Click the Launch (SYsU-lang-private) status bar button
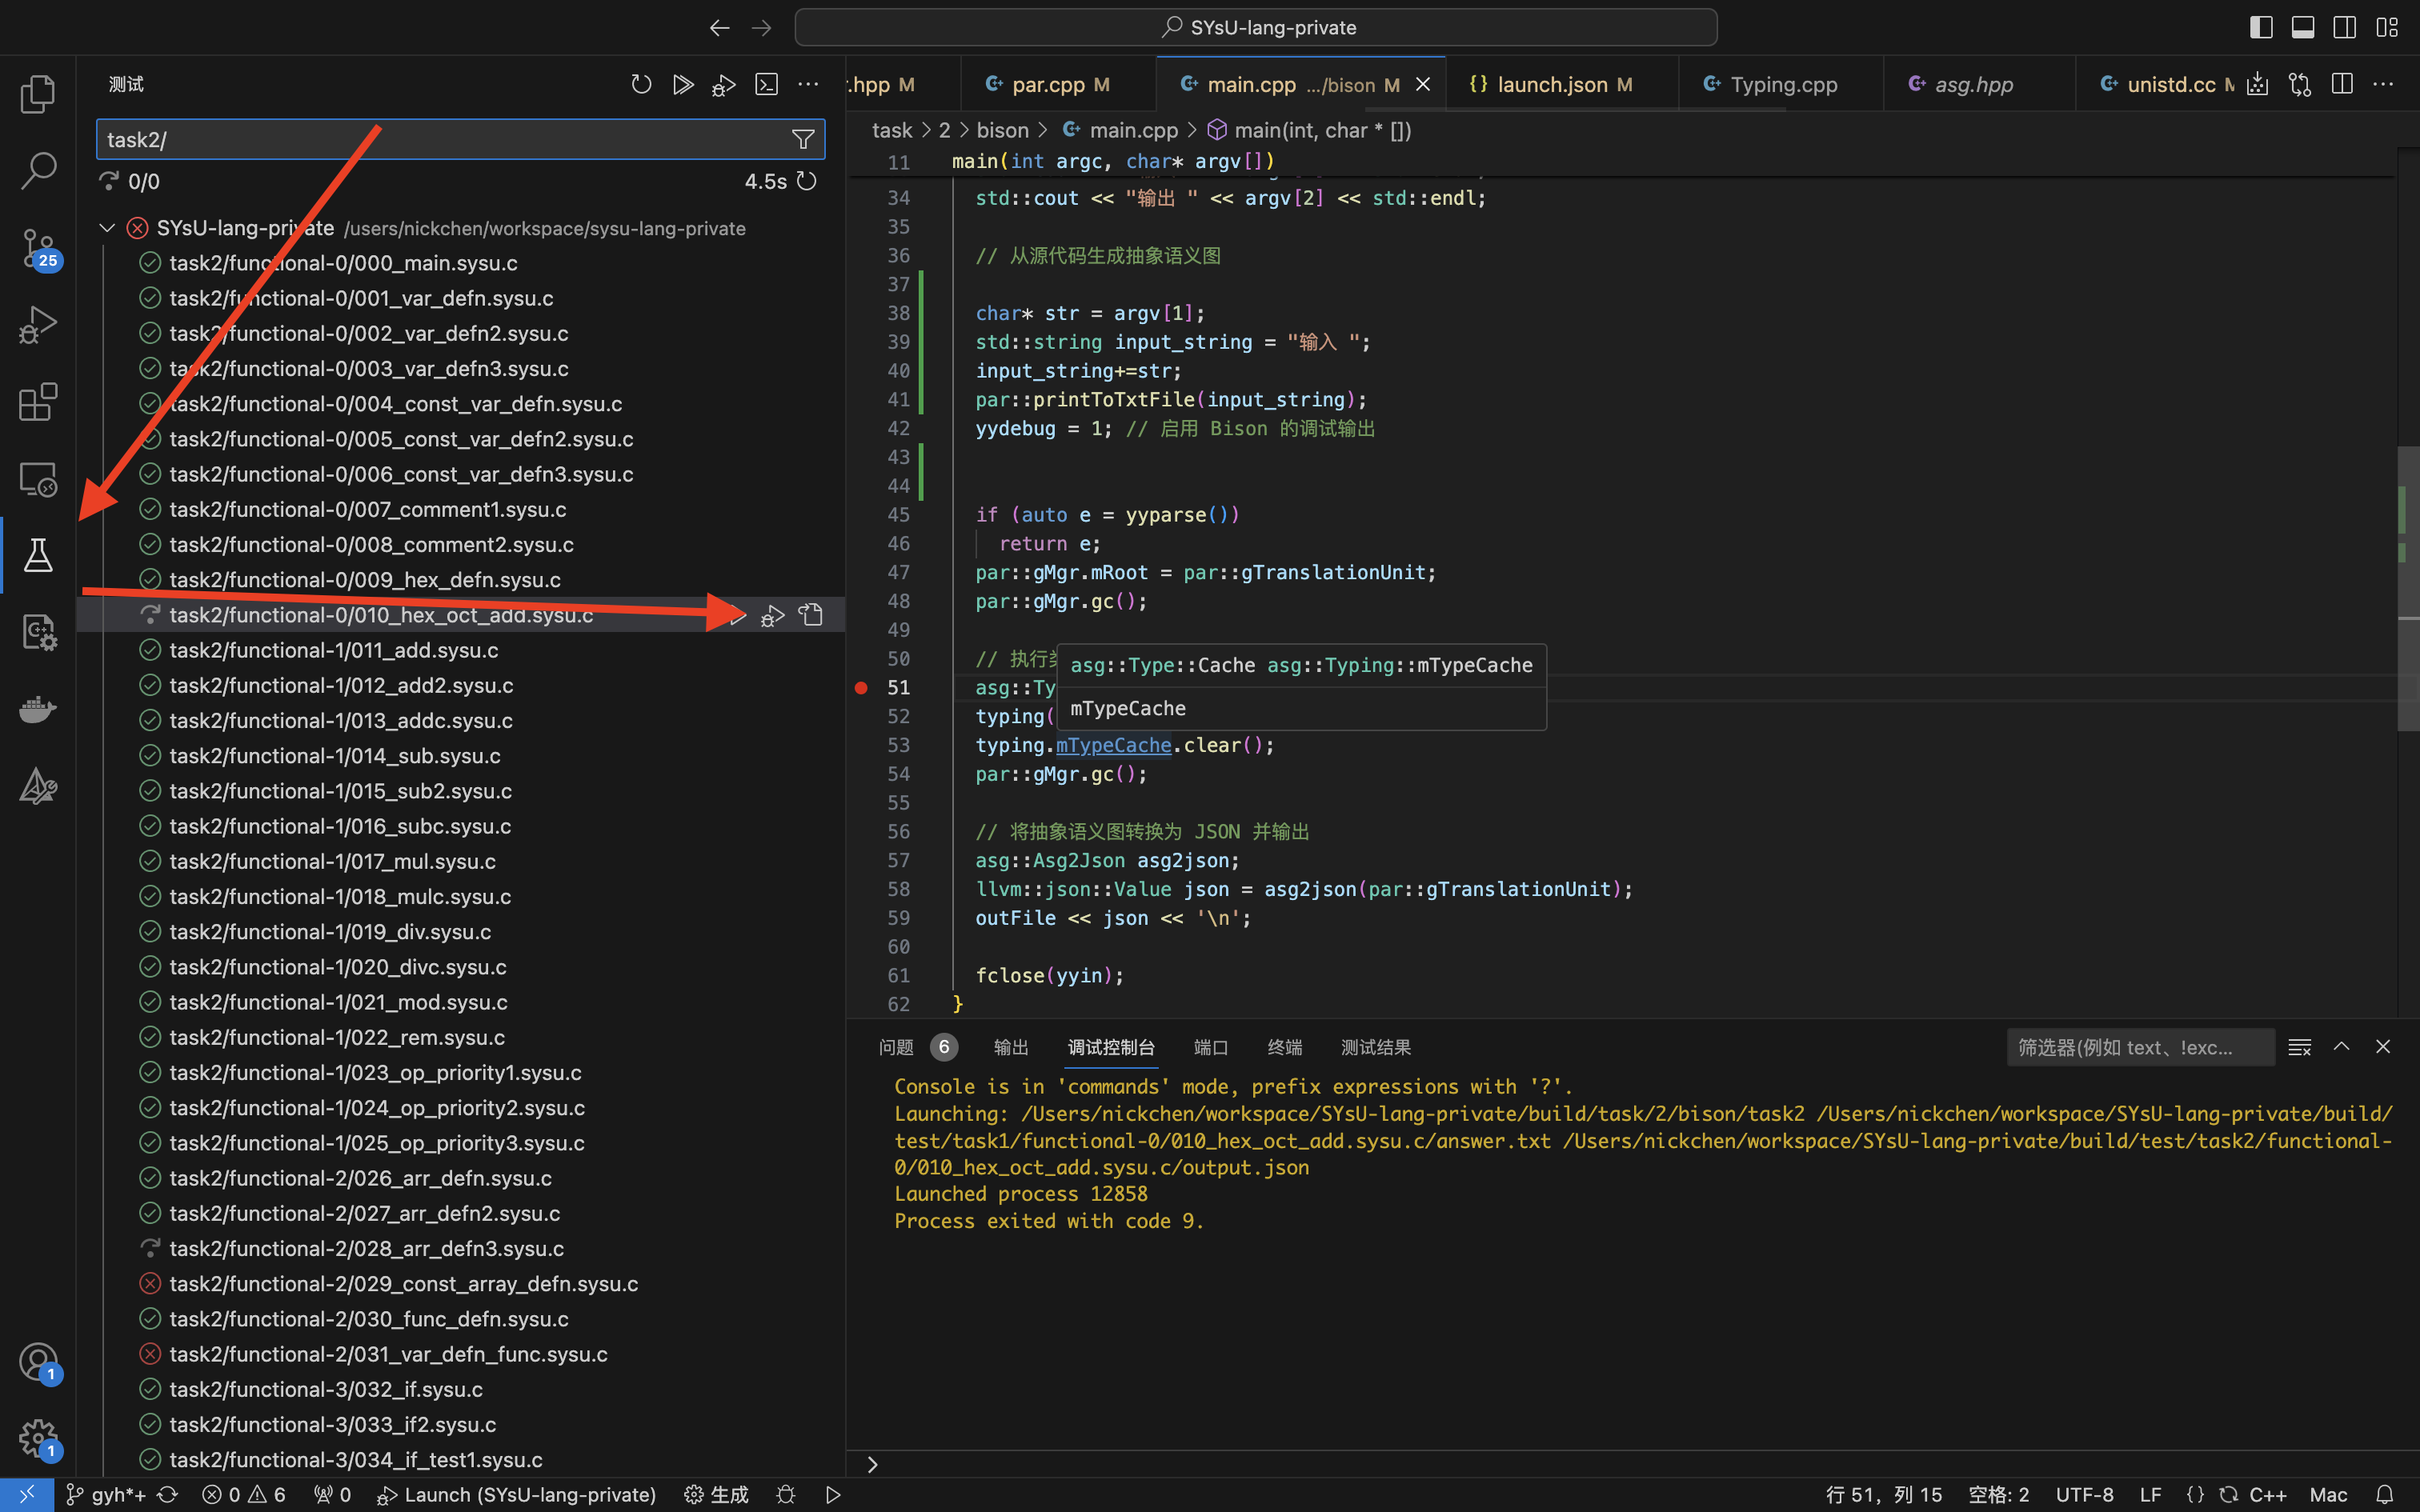2420x1512 pixels. coord(517,1494)
